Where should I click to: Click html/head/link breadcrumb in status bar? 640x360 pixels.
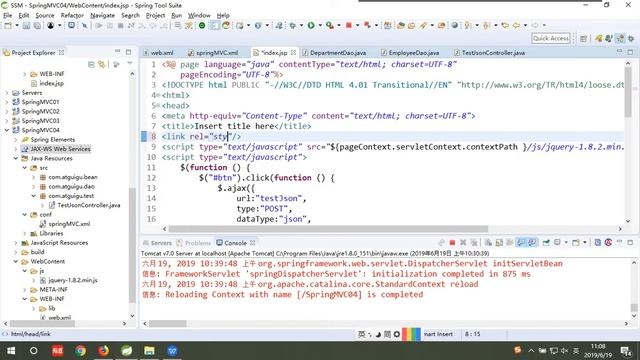pos(31,334)
